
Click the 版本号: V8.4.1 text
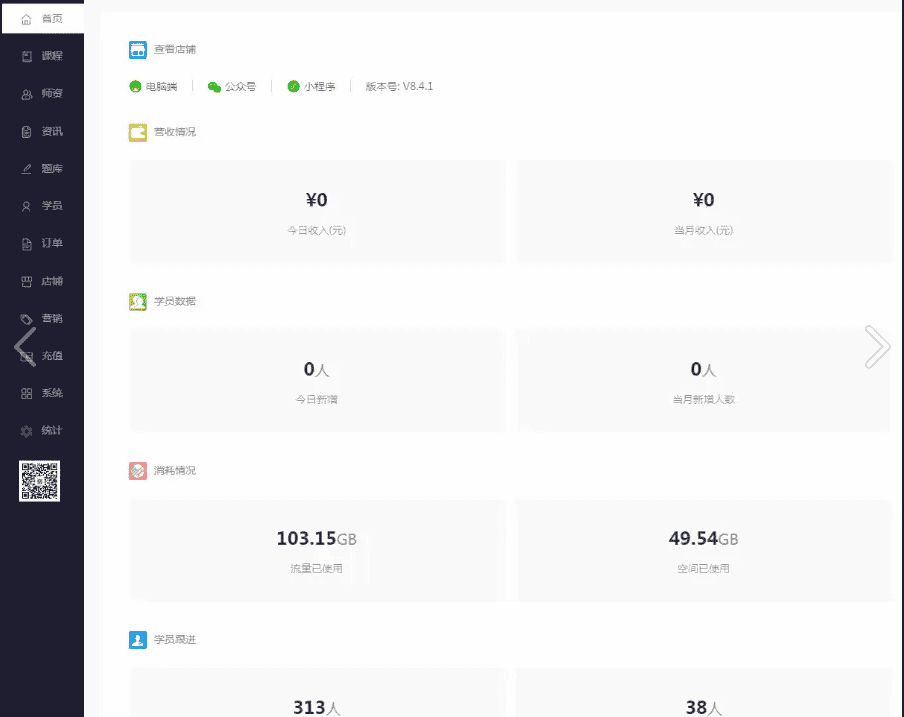[x=399, y=86]
